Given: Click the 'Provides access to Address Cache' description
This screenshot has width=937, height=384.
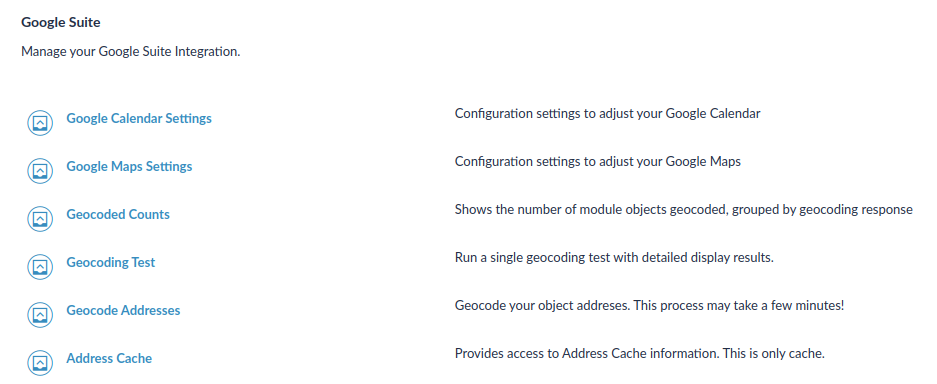Looking at the screenshot, I should tap(640, 353).
